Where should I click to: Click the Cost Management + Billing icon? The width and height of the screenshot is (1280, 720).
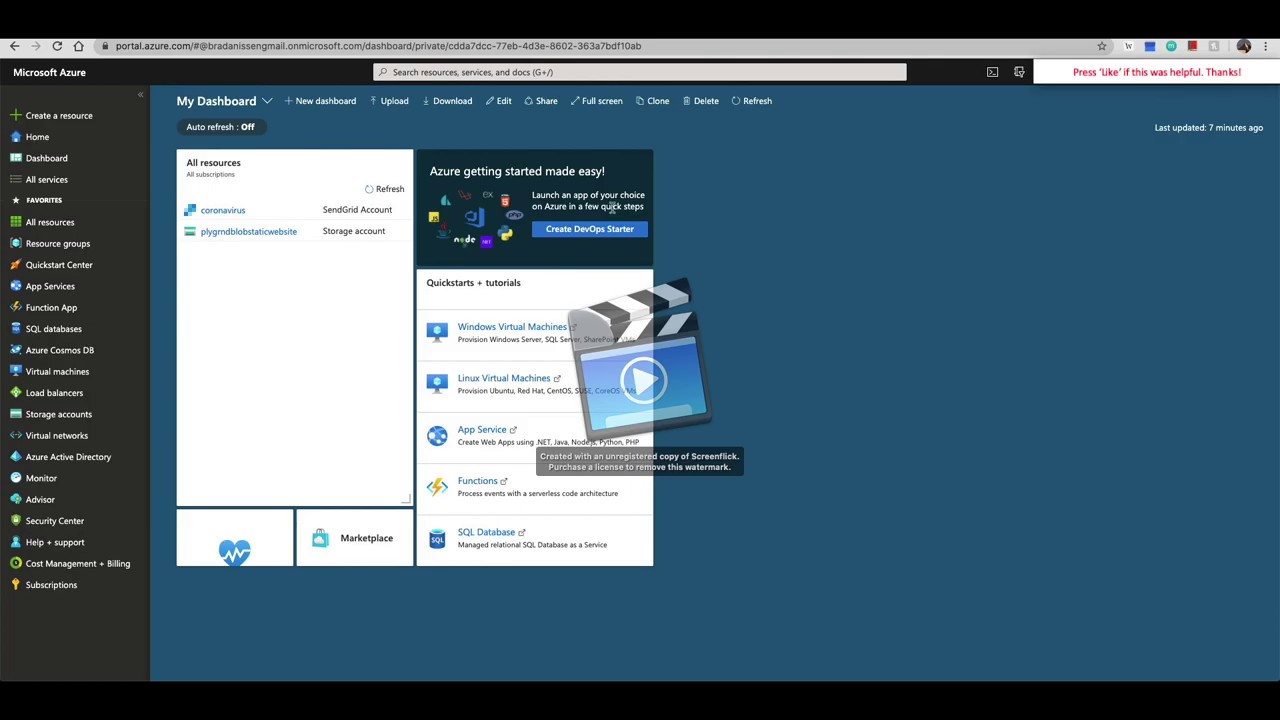[15, 563]
